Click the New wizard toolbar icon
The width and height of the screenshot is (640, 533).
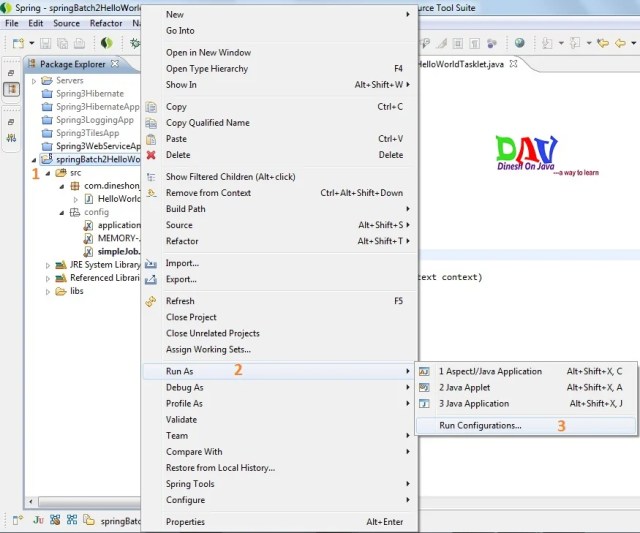coord(18,43)
